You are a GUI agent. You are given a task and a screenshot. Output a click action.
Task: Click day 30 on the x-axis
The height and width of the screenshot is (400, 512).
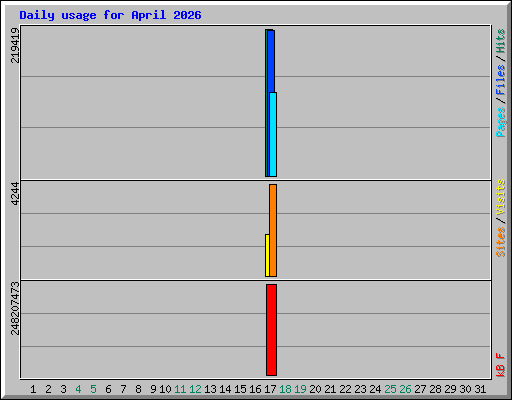pyautogui.click(x=465, y=389)
